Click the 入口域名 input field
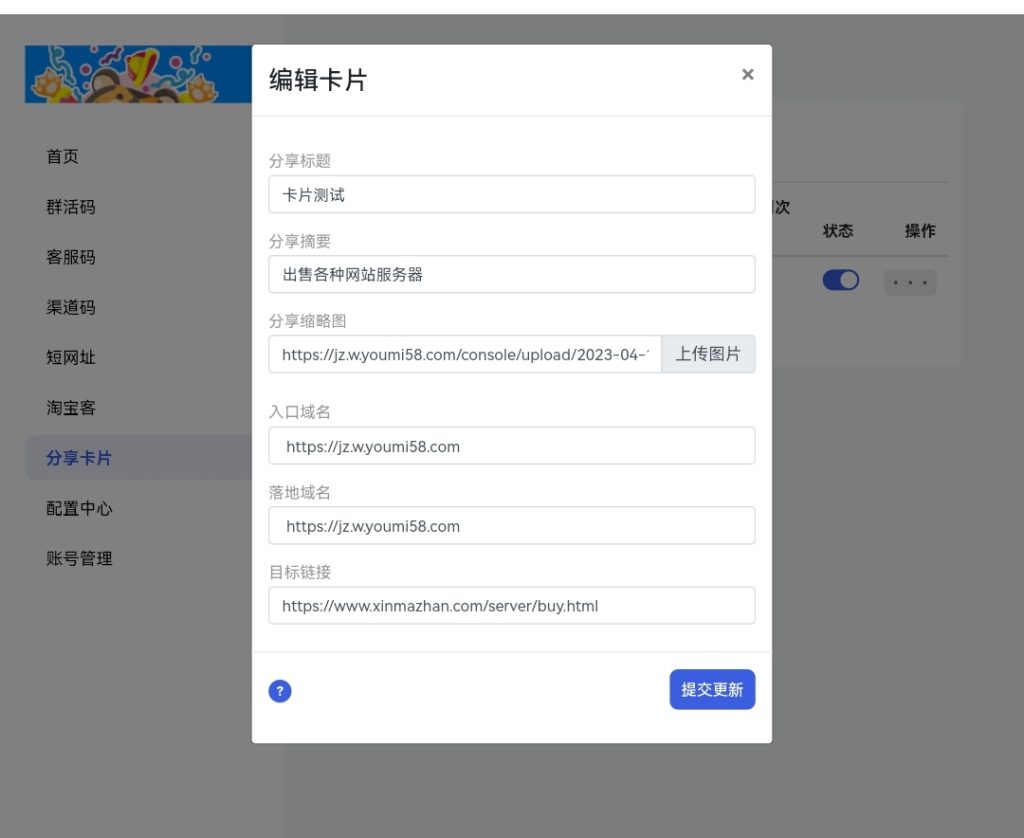This screenshot has width=1024, height=838. pyautogui.click(x=511, y=446)
